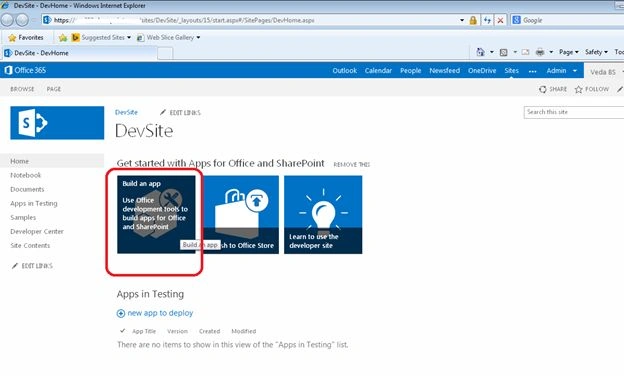Viewport: 624px width, 376px height.
Task: Click the Read Mail toolbar icon
Action: [x=525, y=52]
